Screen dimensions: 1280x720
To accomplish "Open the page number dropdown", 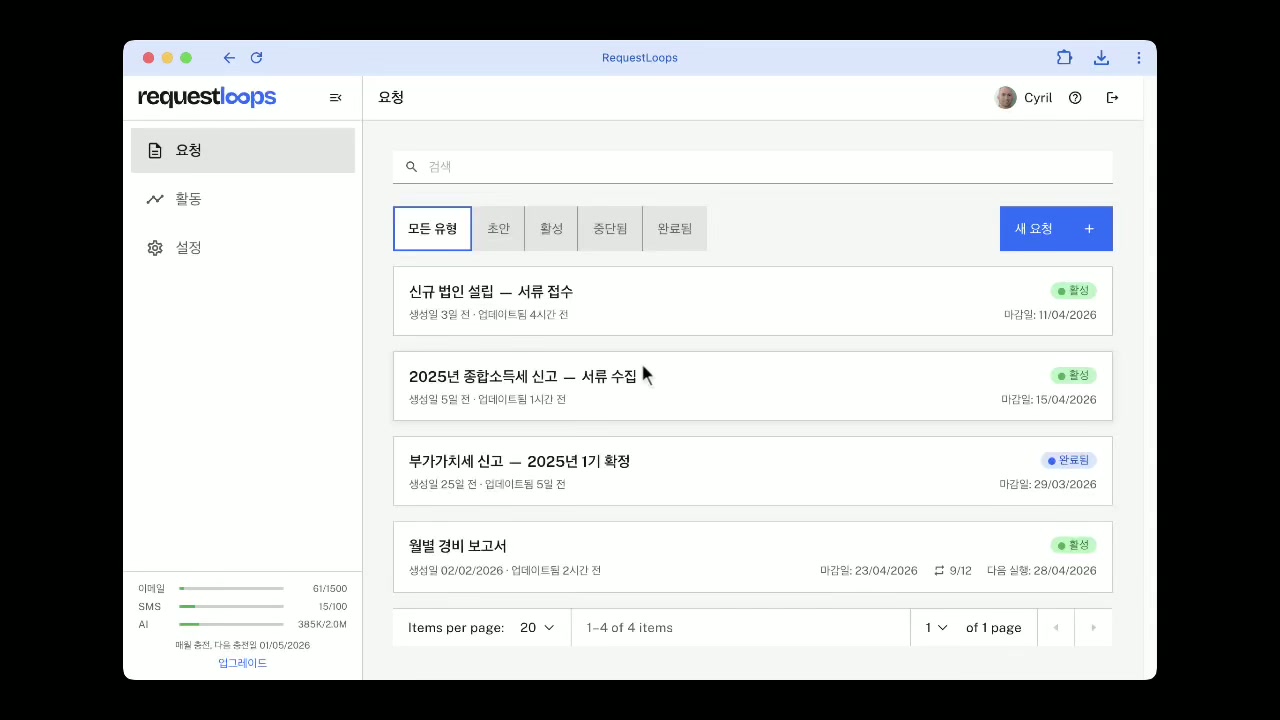I will 936,628.
